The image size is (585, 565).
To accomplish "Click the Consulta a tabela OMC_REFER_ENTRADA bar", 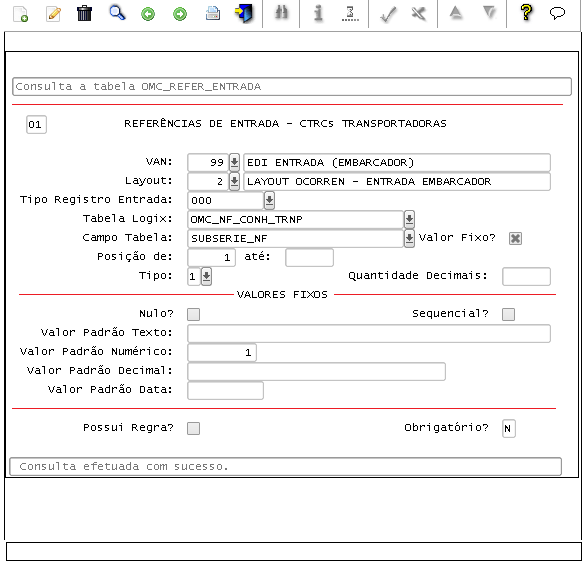I will (x=292, y=87).
